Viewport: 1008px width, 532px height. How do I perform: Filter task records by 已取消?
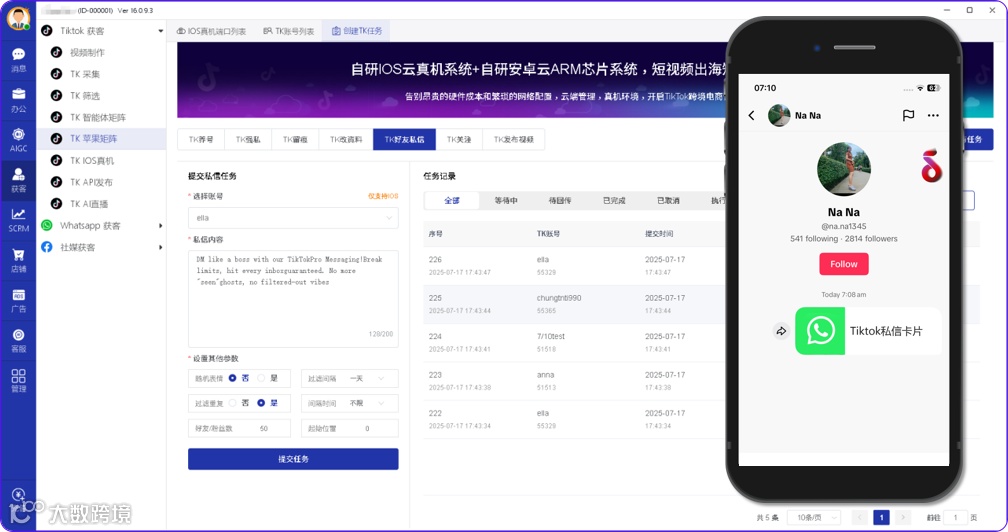668,200
